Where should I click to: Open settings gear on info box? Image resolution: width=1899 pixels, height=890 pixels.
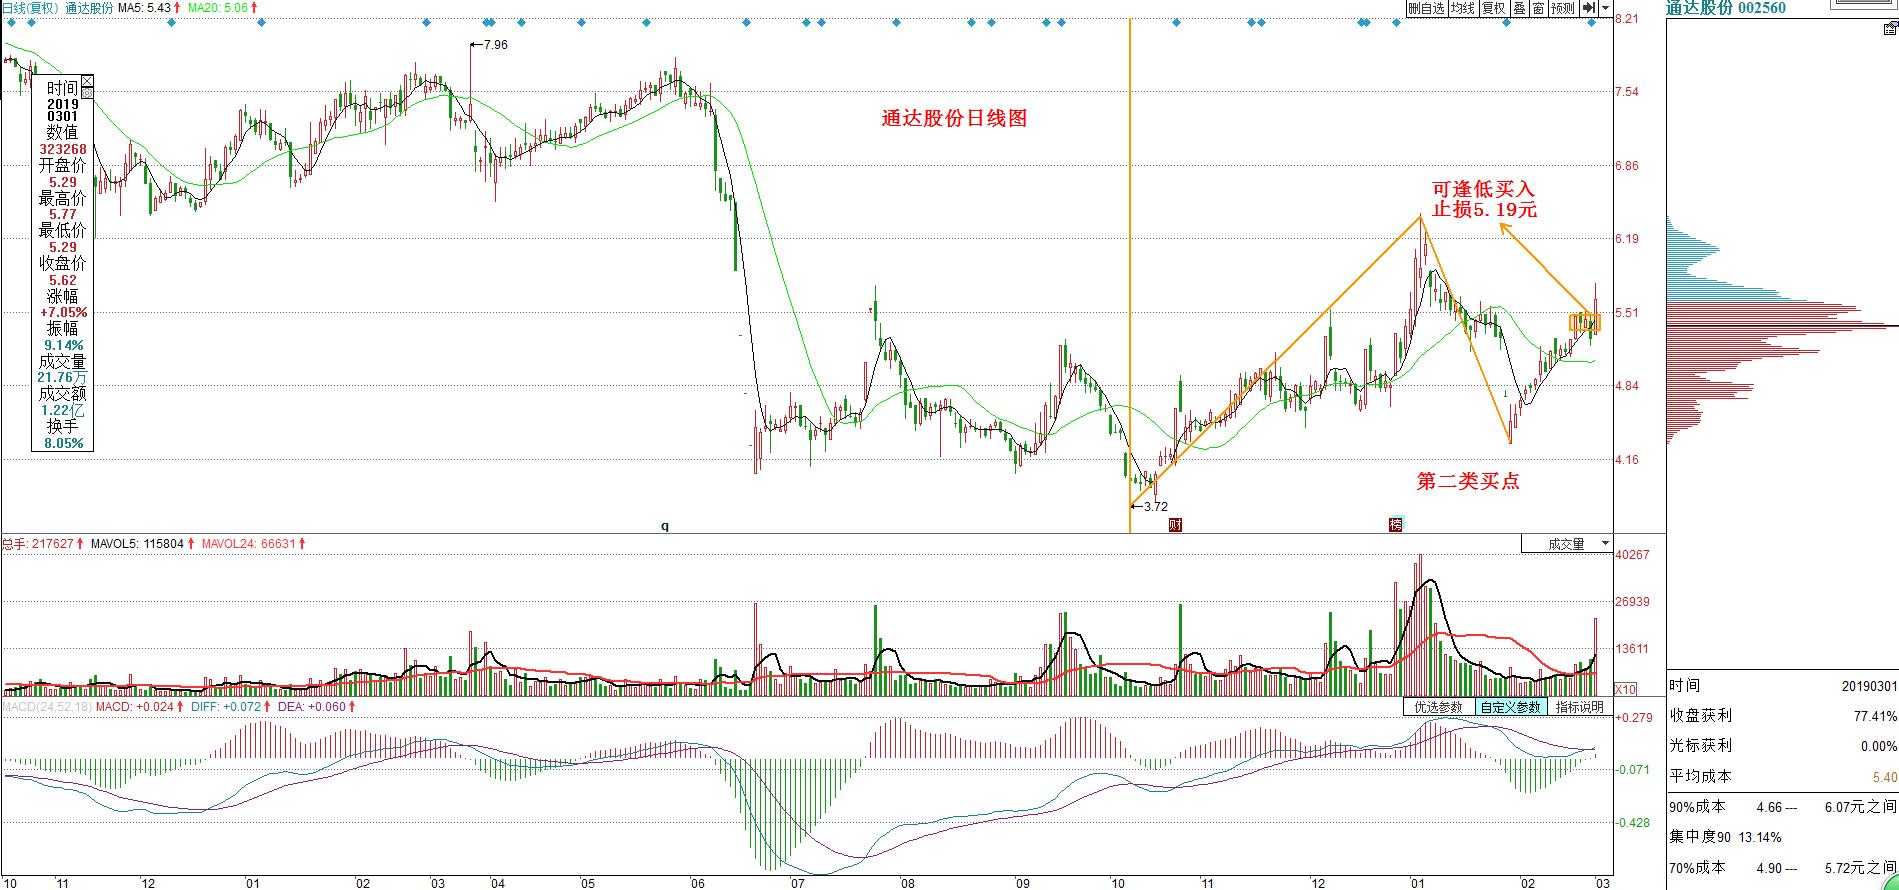pos(87,93)
